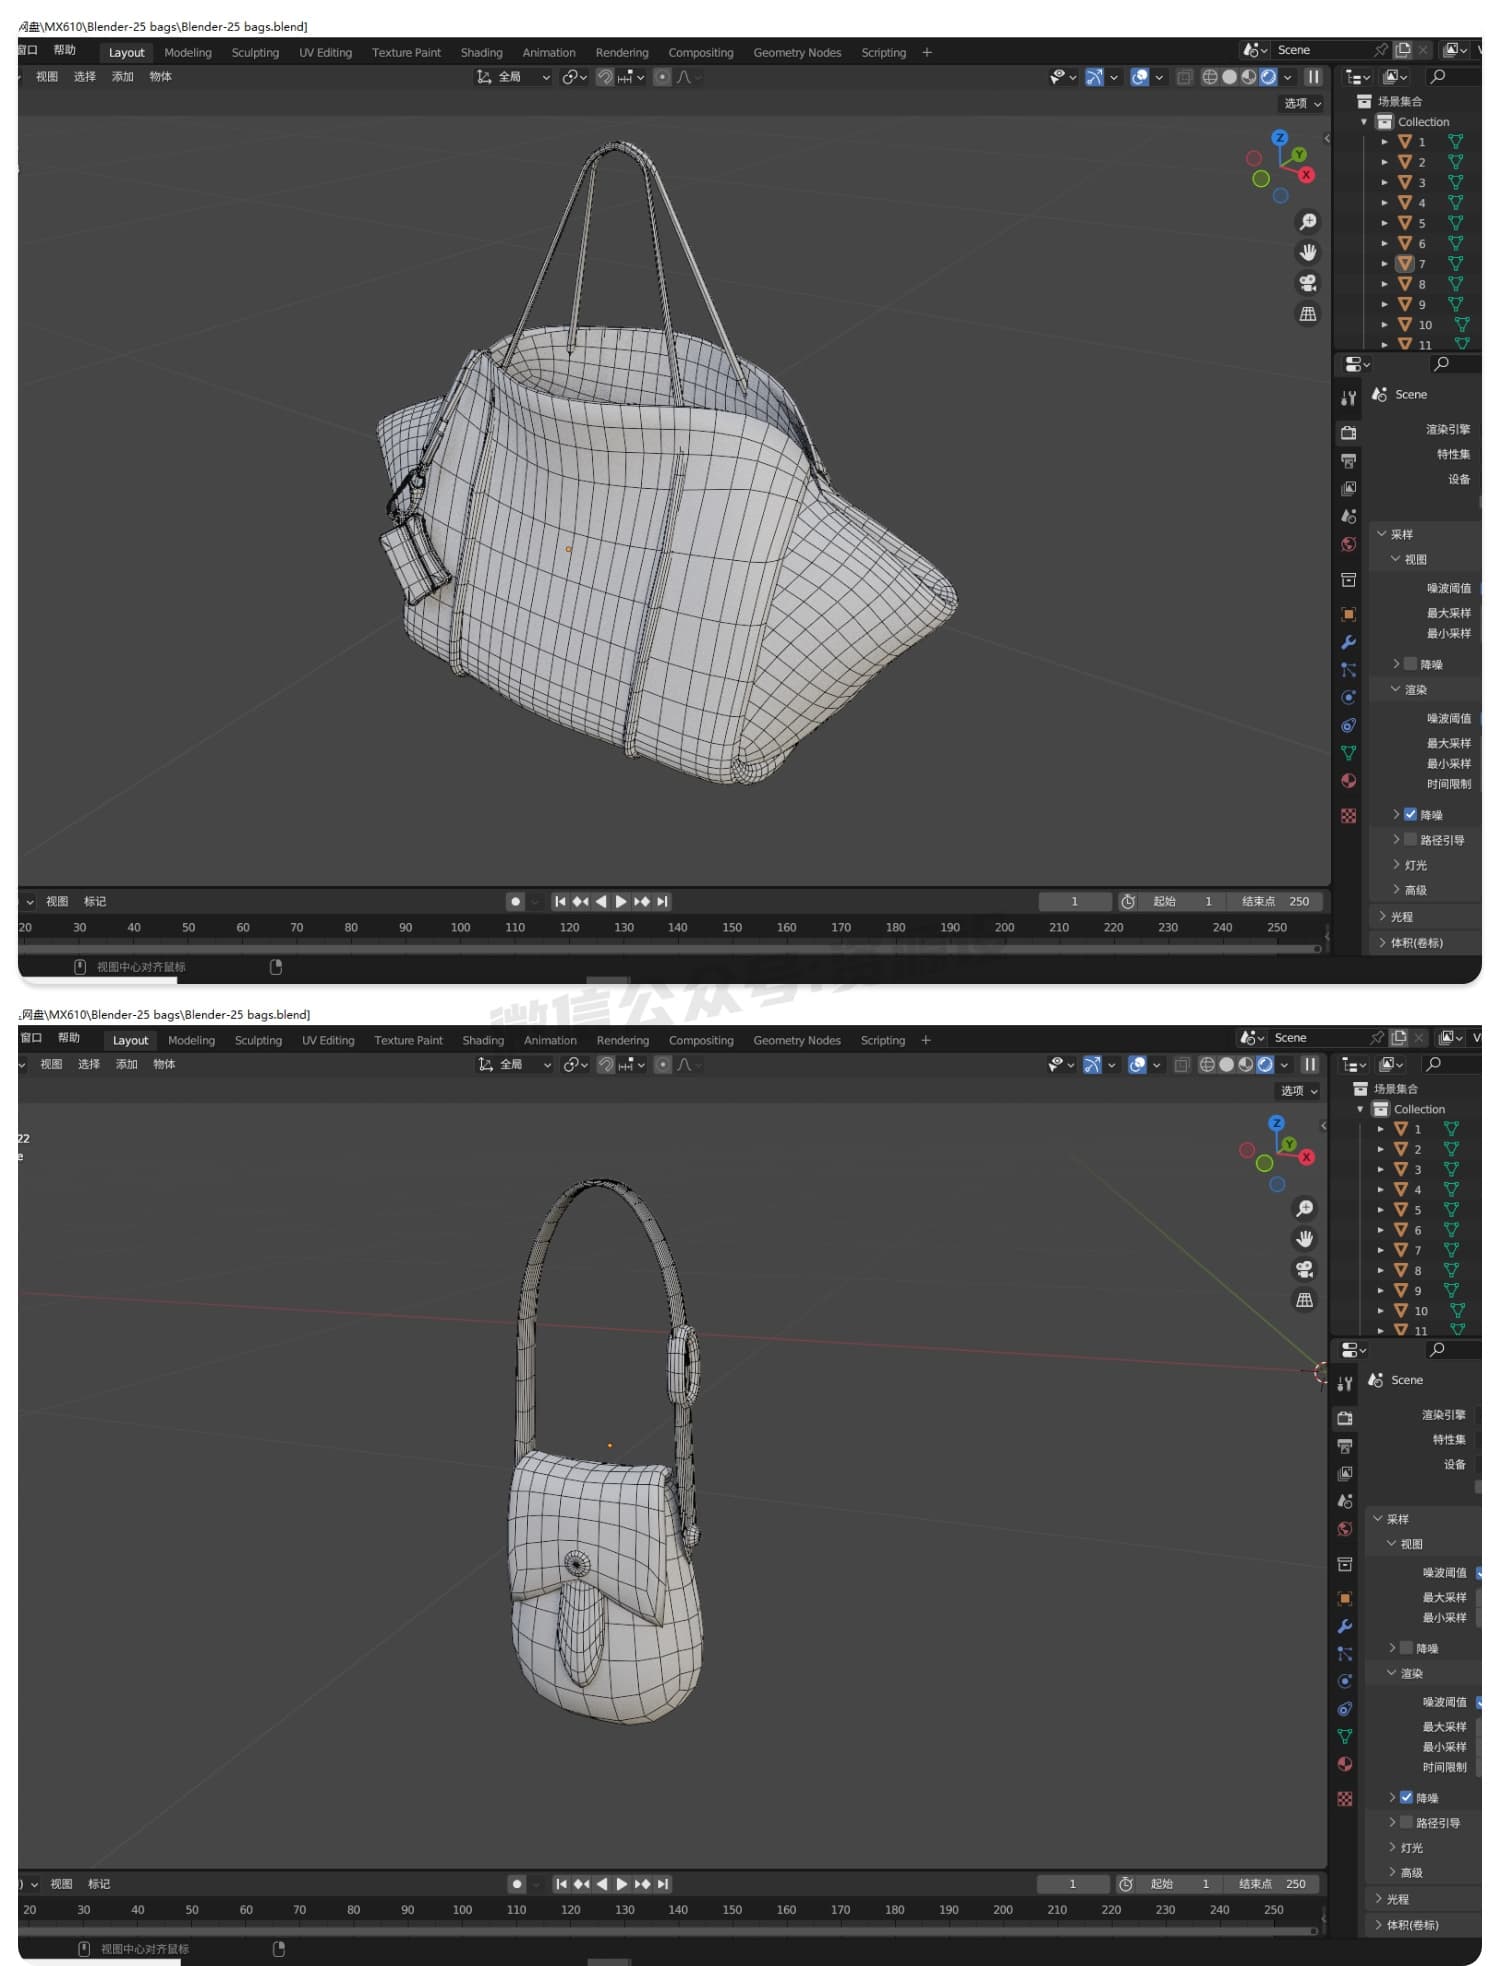Click '结束点 250' end frame field, tote-bag timeline
Screen dimensions: 1500x1966
click(x=1276, y=901)
